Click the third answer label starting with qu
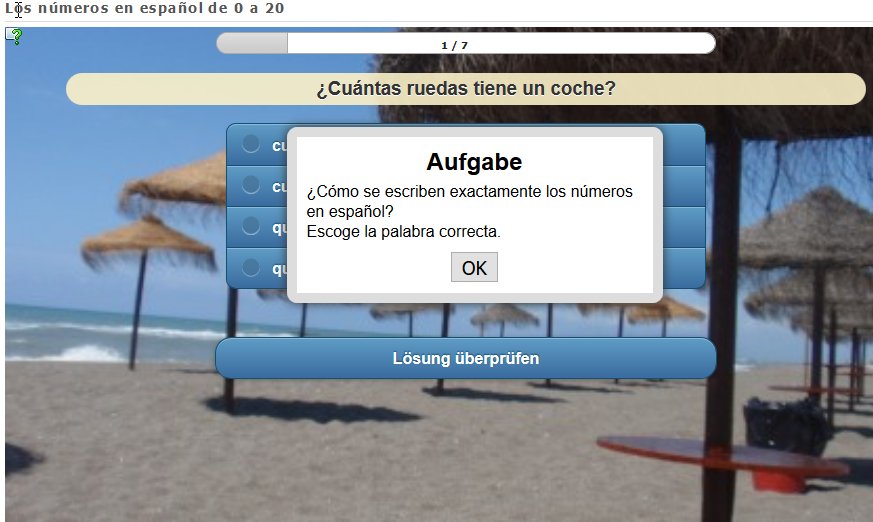The height and width of the screenshot is (522, 873). [279, 227]
